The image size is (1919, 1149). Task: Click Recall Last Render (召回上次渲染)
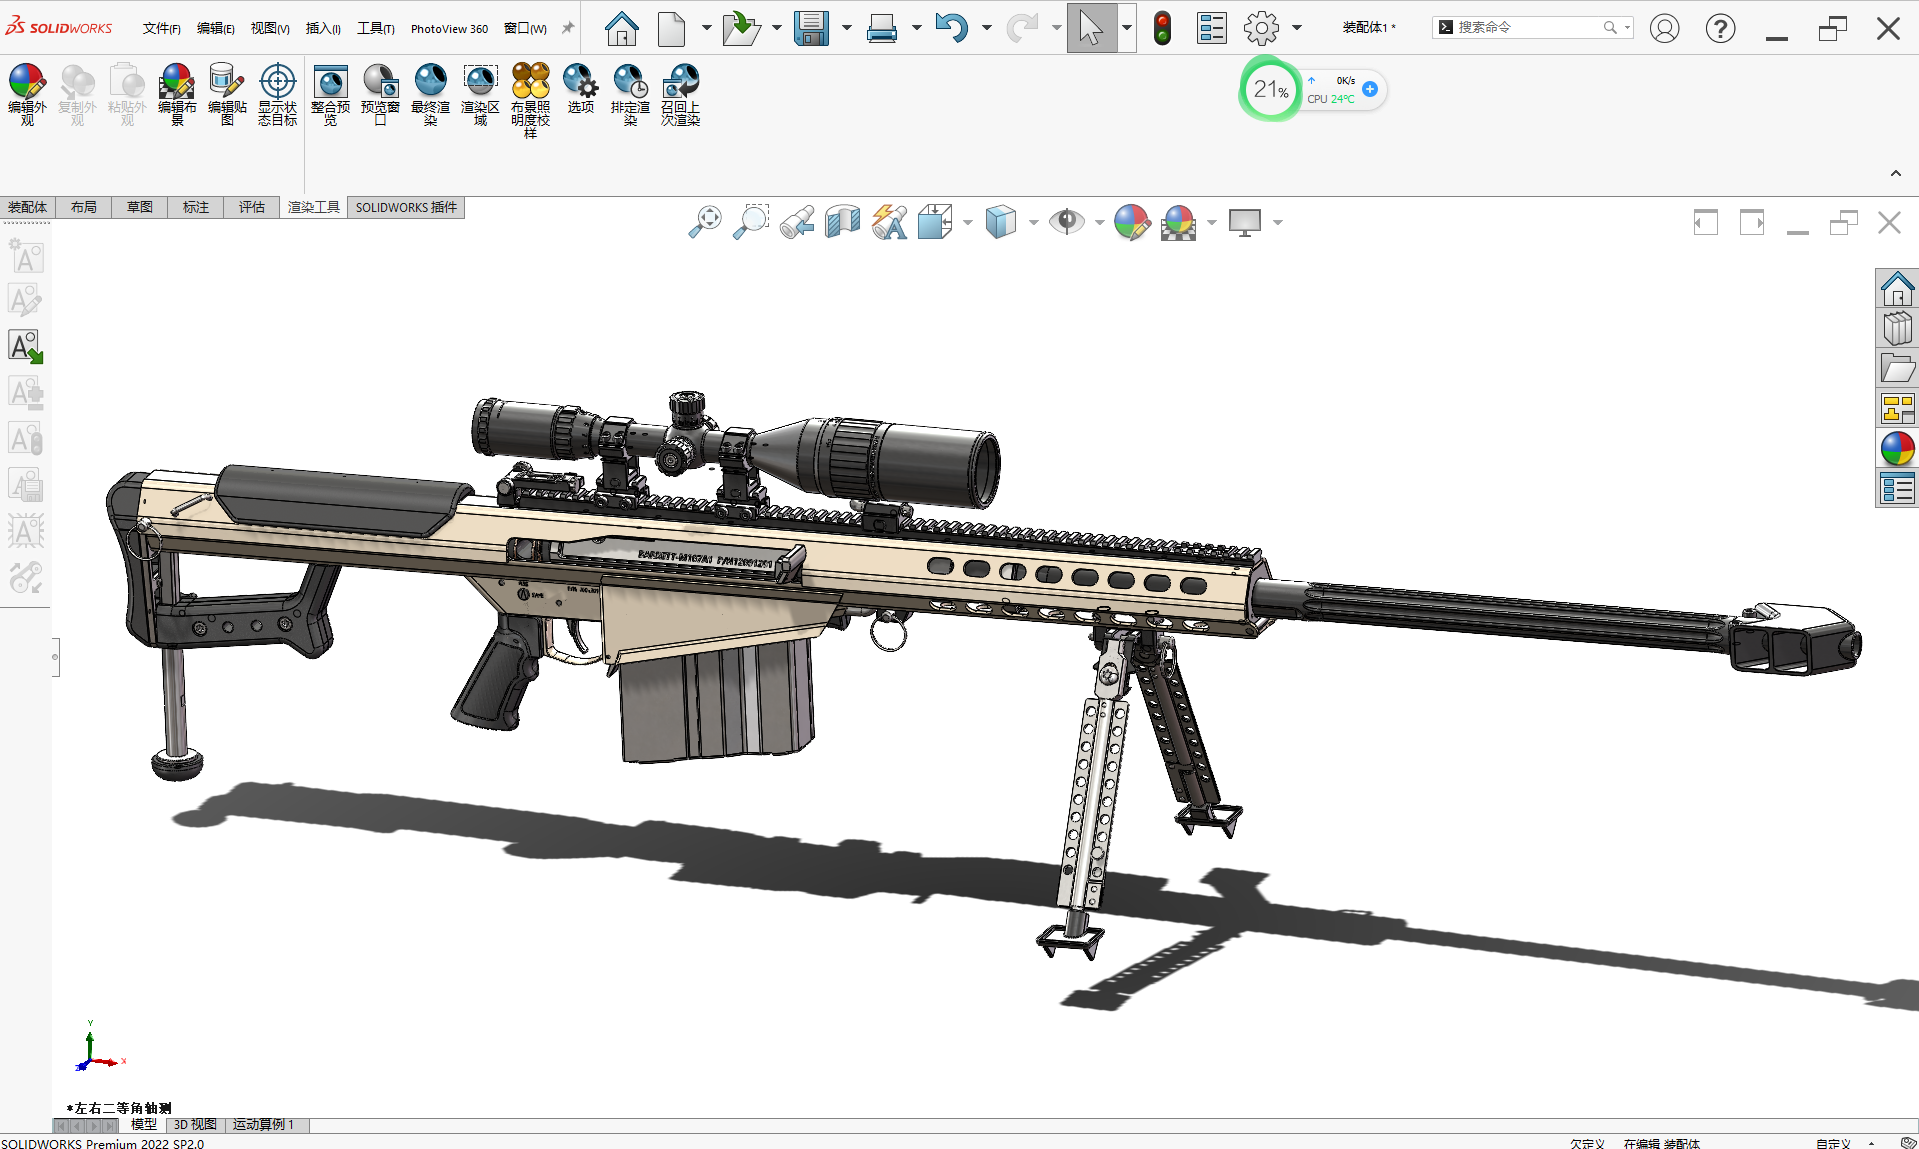click(680, 94)
